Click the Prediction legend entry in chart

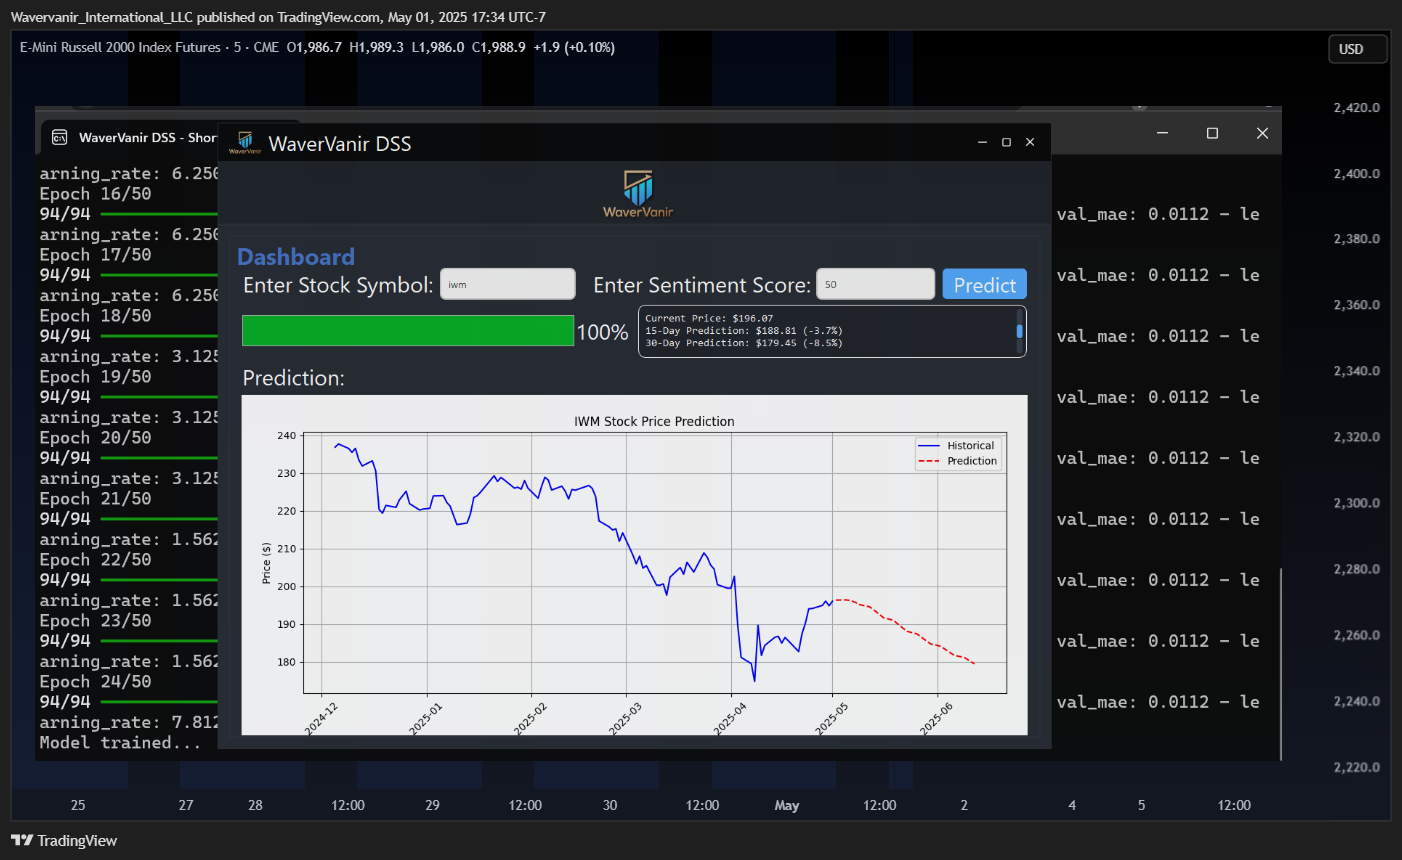(956, 461)
